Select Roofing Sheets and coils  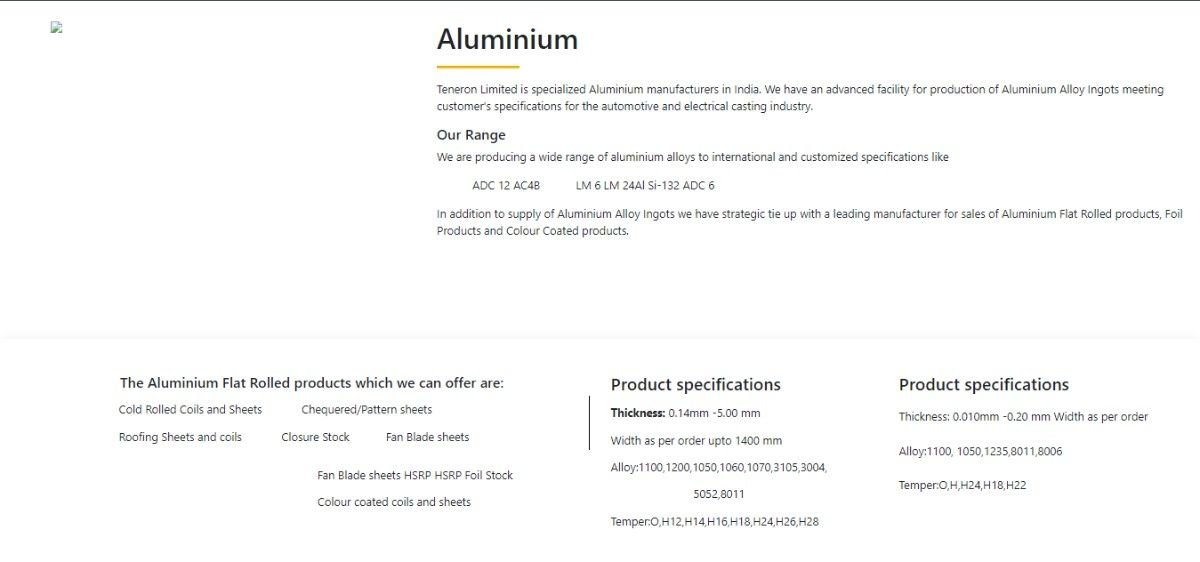(x=180, y=437)
